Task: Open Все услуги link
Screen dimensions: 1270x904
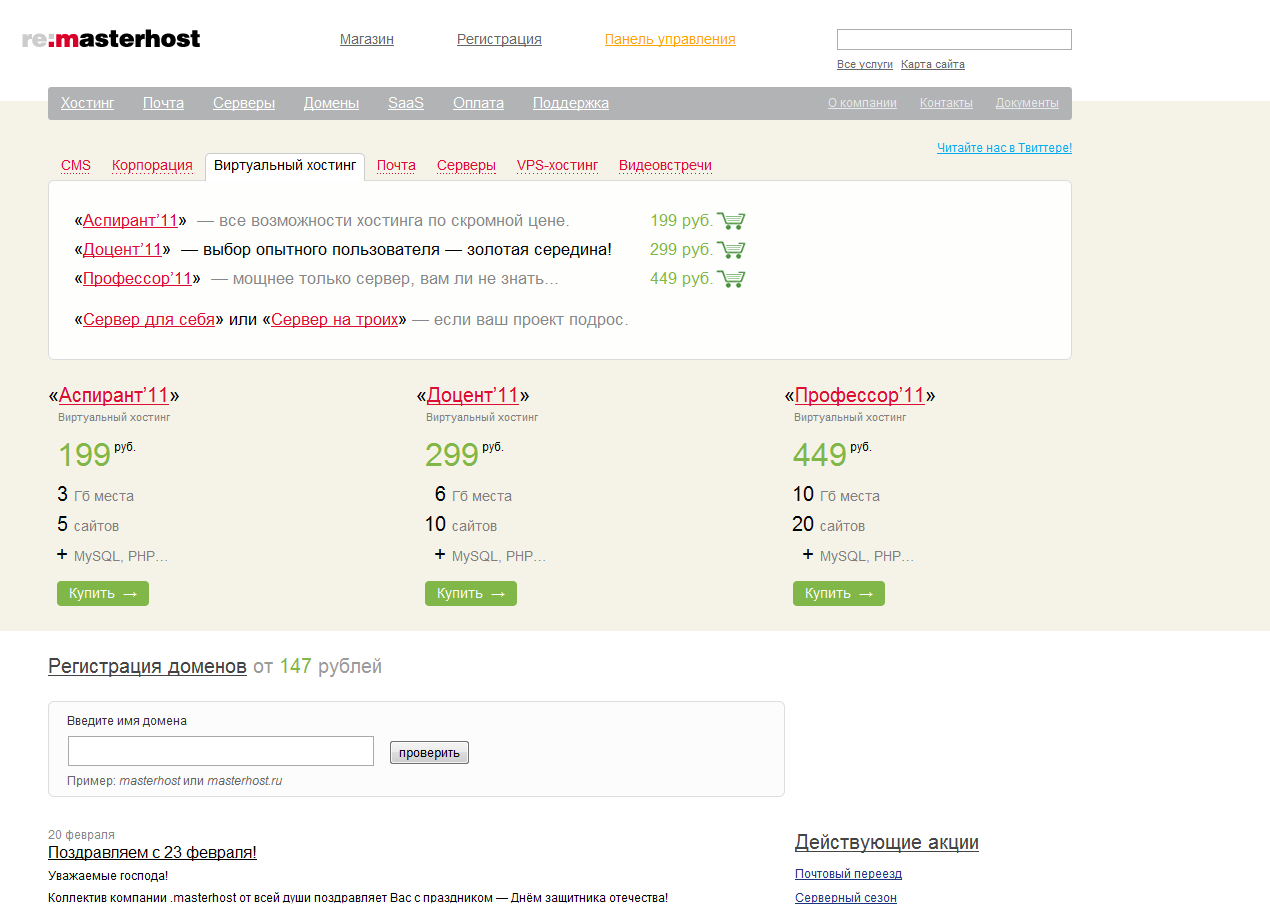Action: [865, 64]
